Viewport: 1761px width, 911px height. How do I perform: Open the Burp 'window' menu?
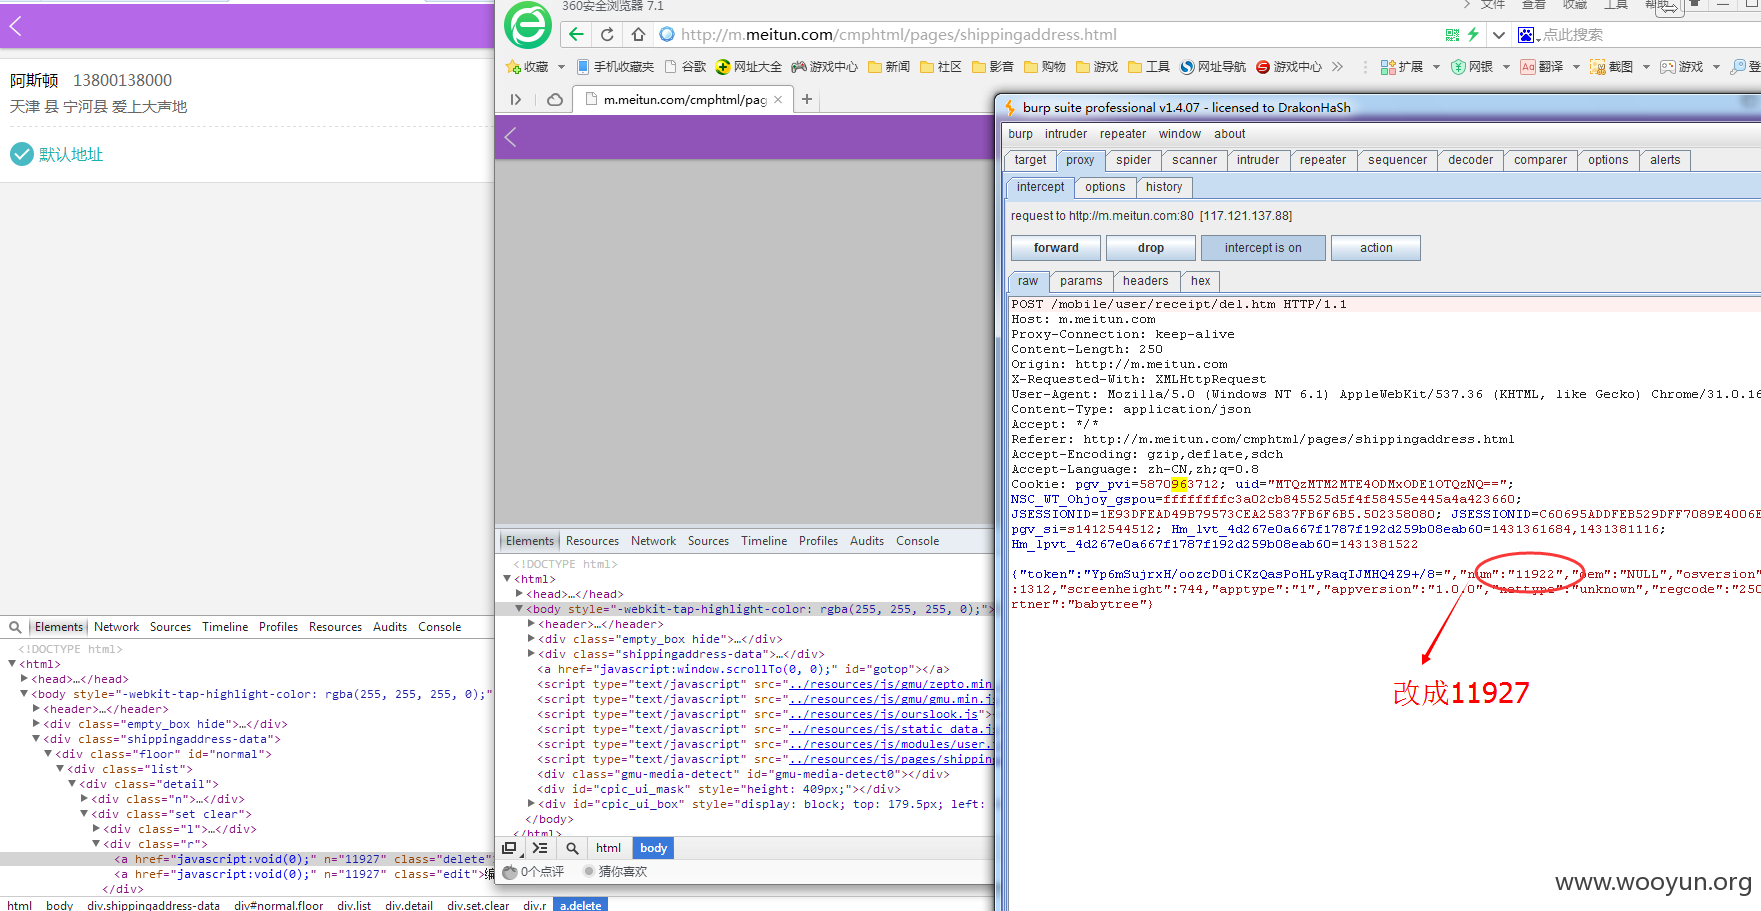(x=1180, y=134)
